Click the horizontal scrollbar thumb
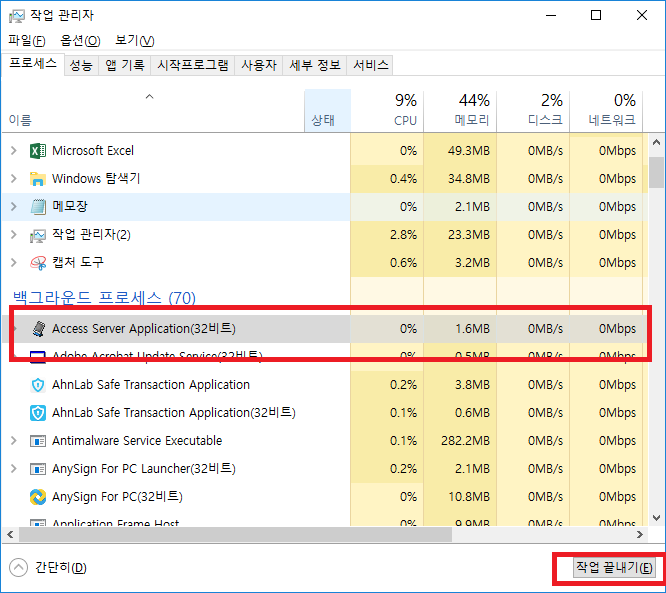 (236, 534)
